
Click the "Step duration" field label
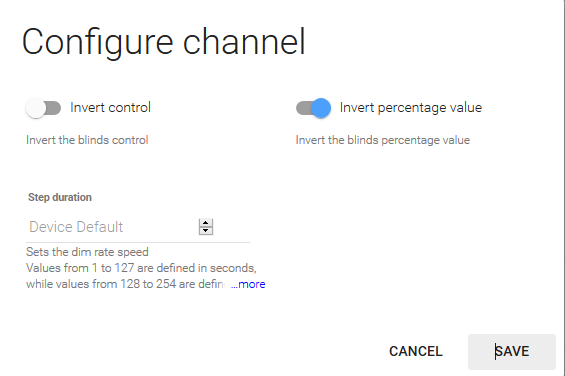[x=60, y=197]
